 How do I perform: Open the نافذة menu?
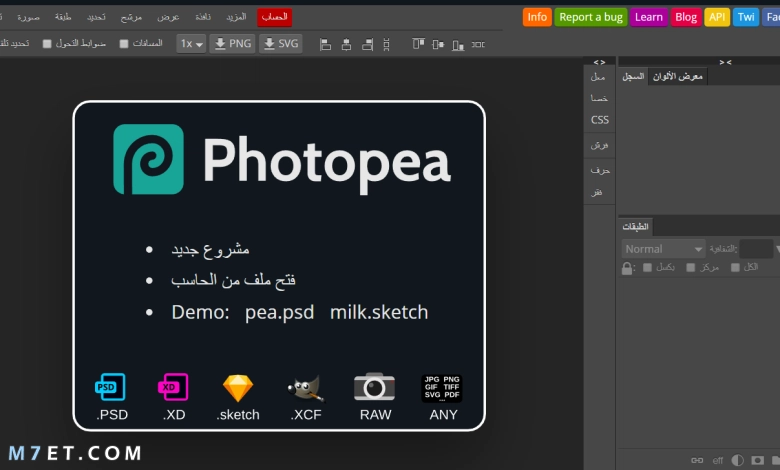click(203, 17)
